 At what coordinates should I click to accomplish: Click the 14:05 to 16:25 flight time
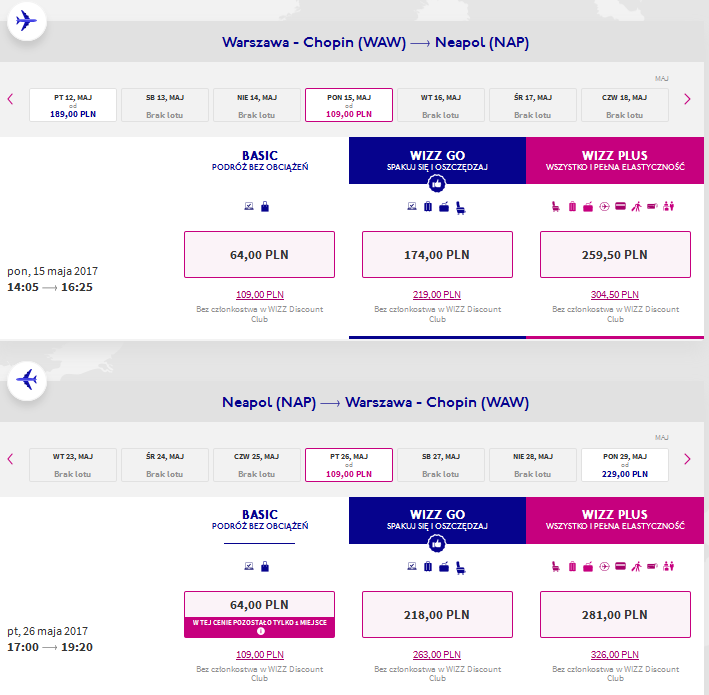pyautogui.click(x=50, y=287)
